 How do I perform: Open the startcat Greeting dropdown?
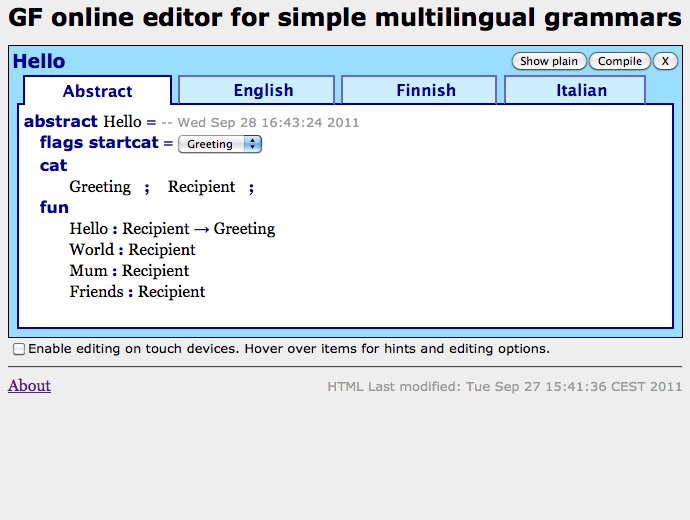(x=219, y=144)
